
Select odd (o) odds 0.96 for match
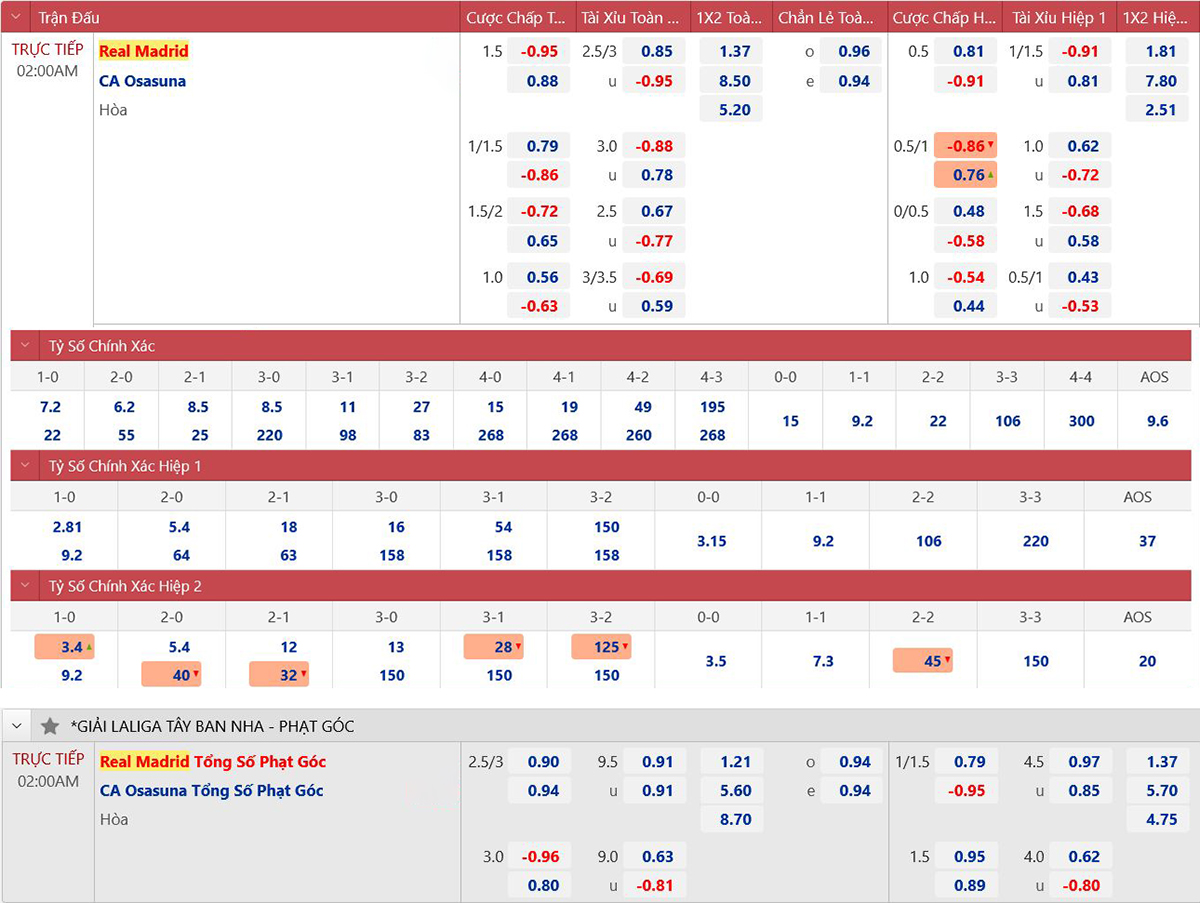(x=853, y=52)
